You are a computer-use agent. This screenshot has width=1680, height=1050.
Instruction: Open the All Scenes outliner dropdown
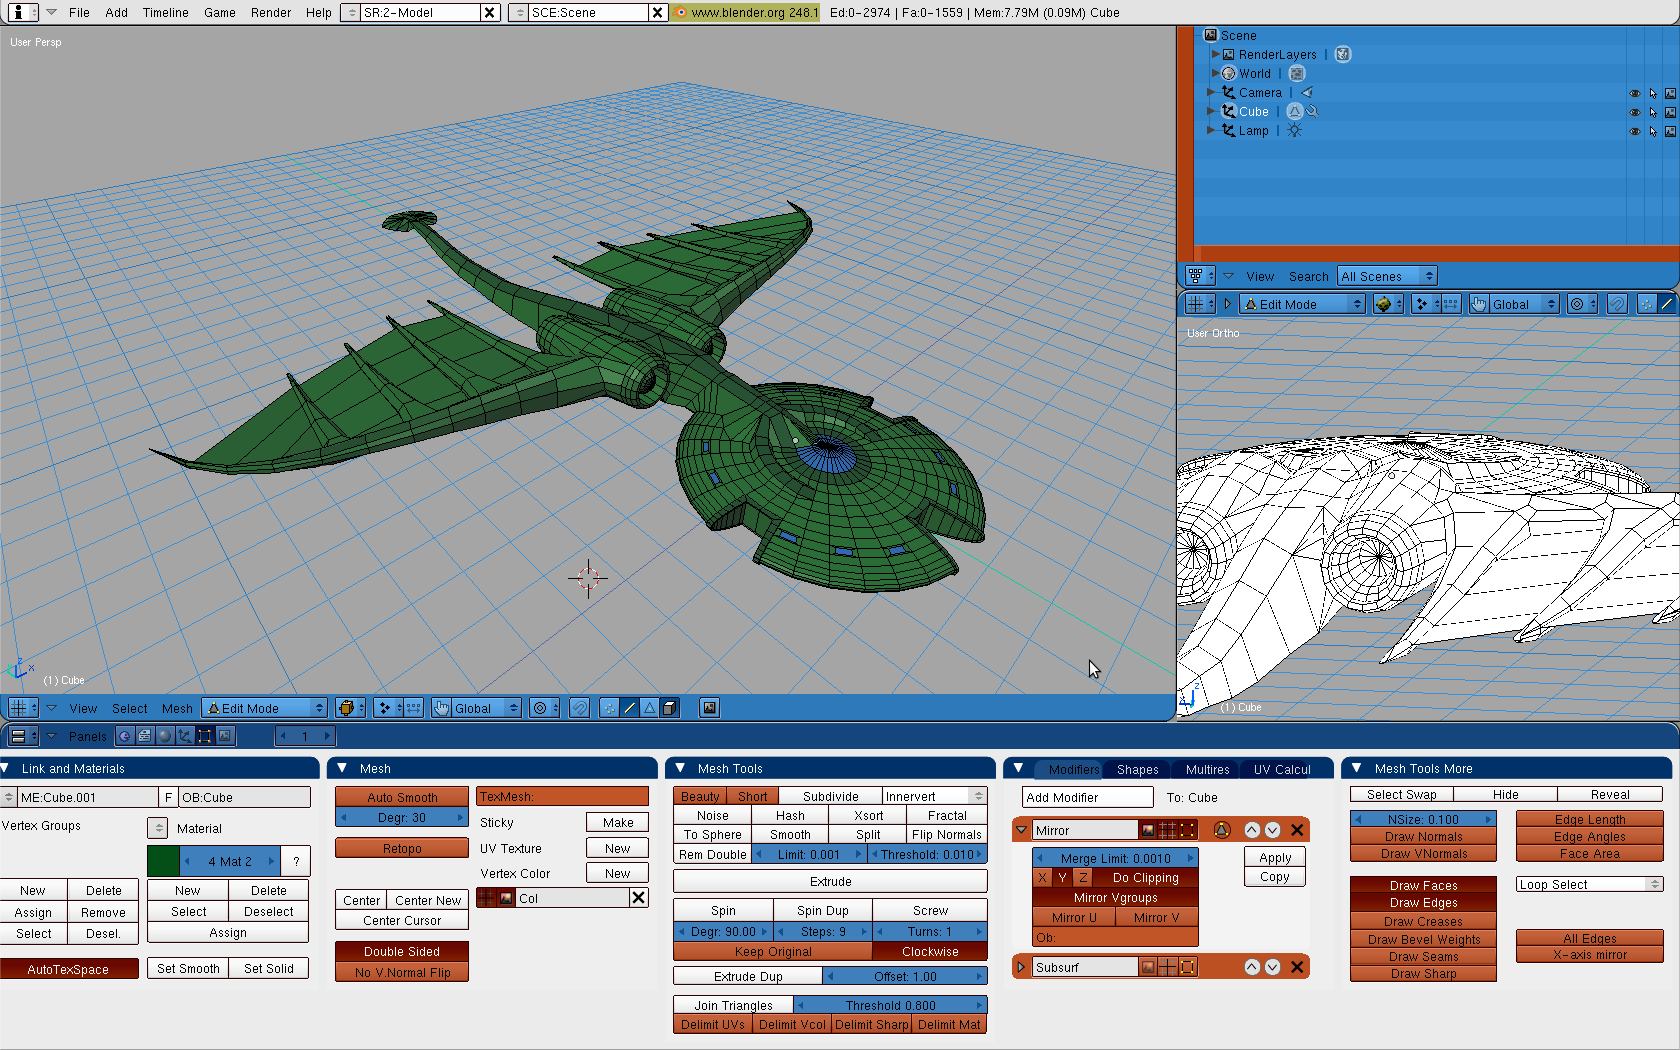[1386, 276]
